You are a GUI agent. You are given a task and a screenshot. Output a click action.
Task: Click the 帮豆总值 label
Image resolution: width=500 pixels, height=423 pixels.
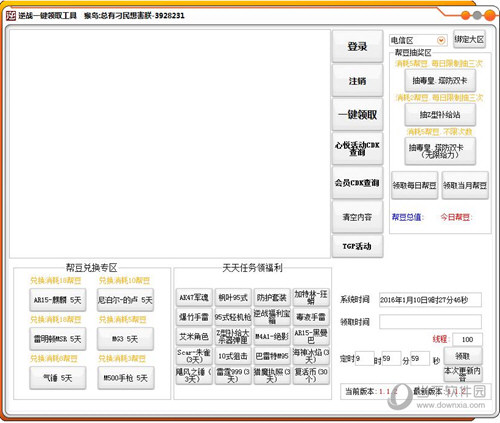(x=407, y=217)
